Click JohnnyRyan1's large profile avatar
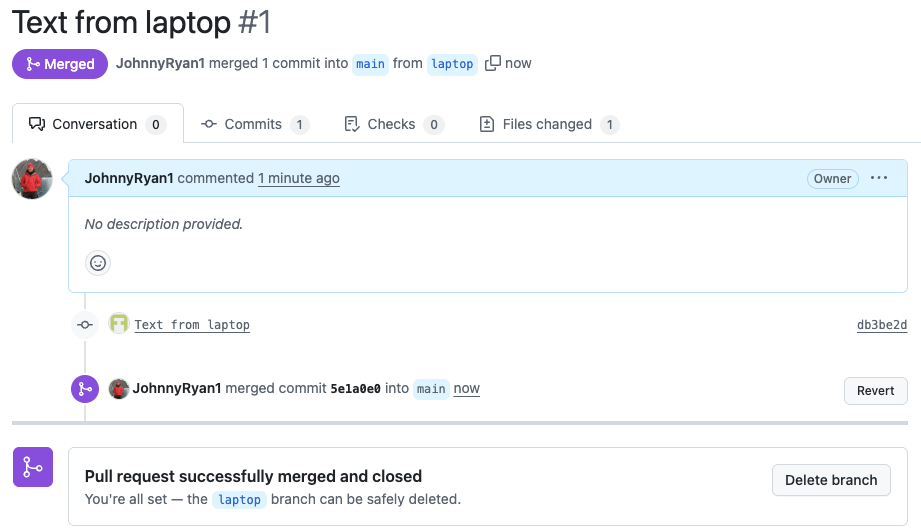This screenshot has height=528, width=921. click(32, 179)
